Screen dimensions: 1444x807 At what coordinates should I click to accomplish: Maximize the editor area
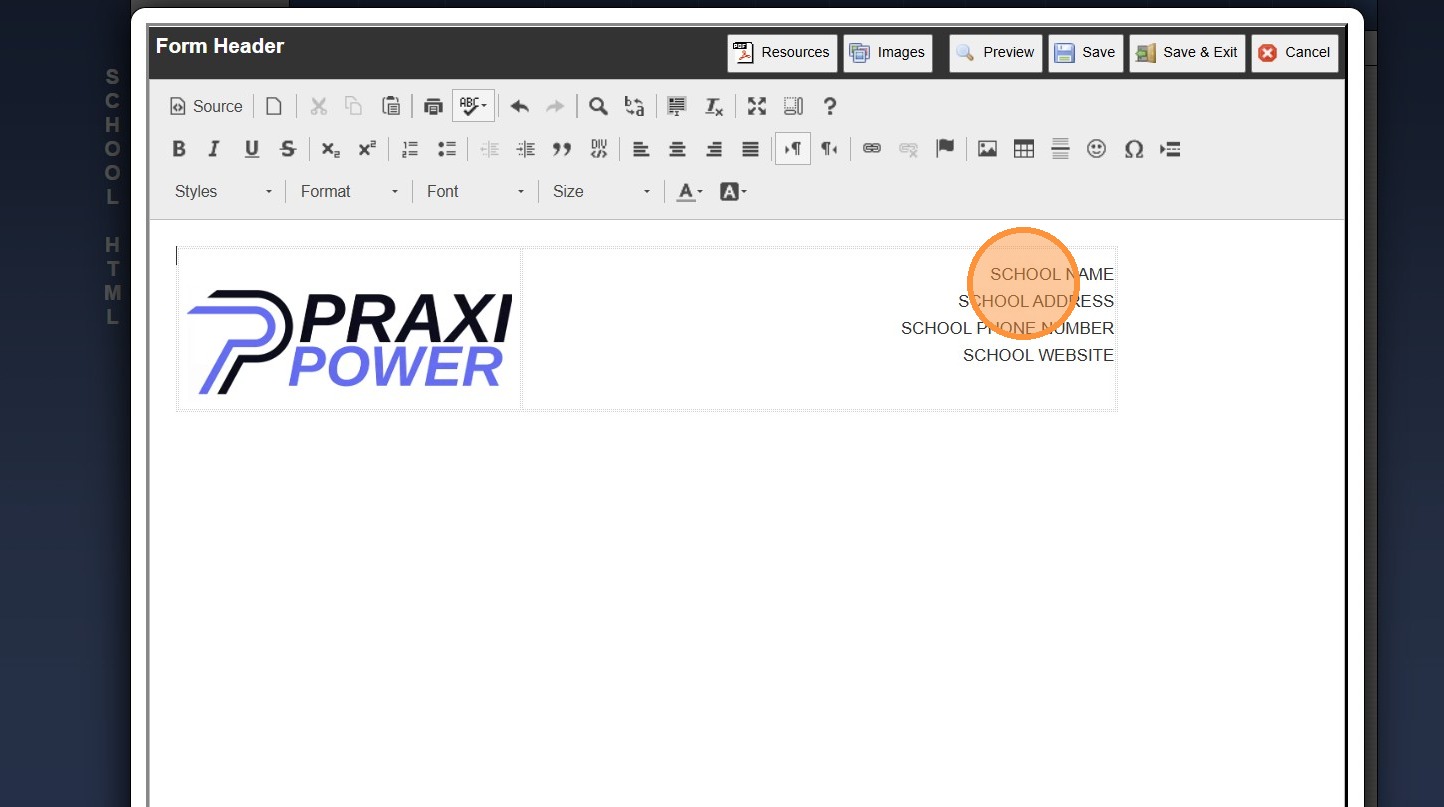click(x=757, y=106)
